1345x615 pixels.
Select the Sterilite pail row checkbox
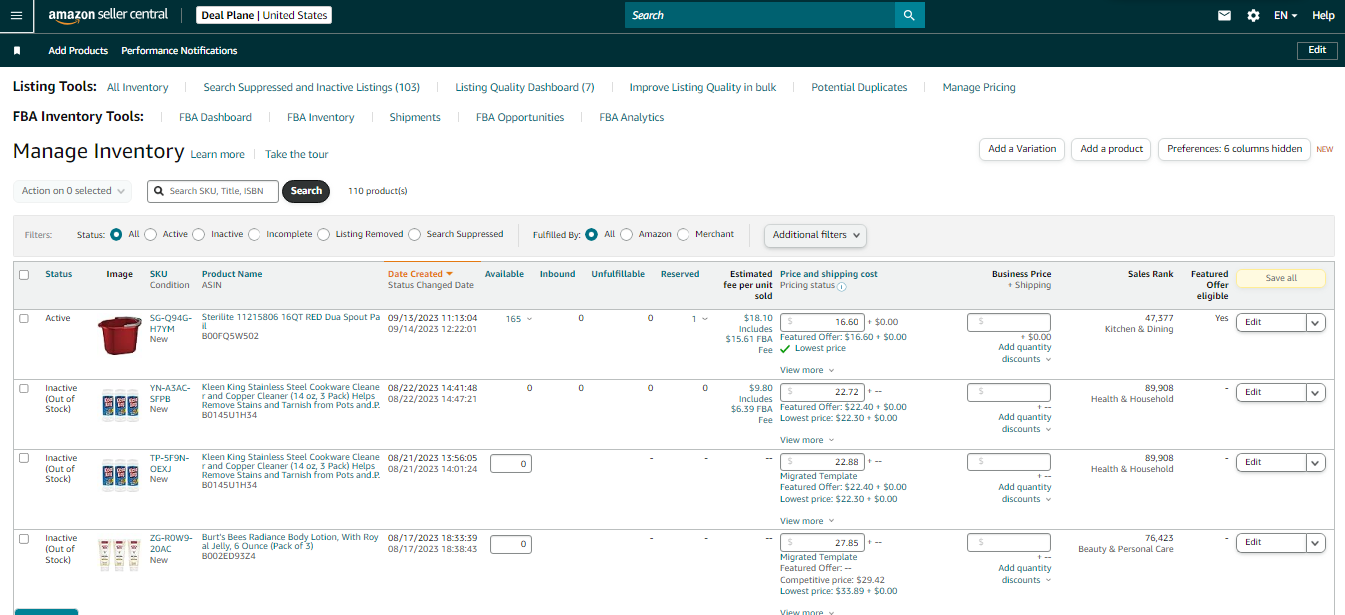point(24,318)
